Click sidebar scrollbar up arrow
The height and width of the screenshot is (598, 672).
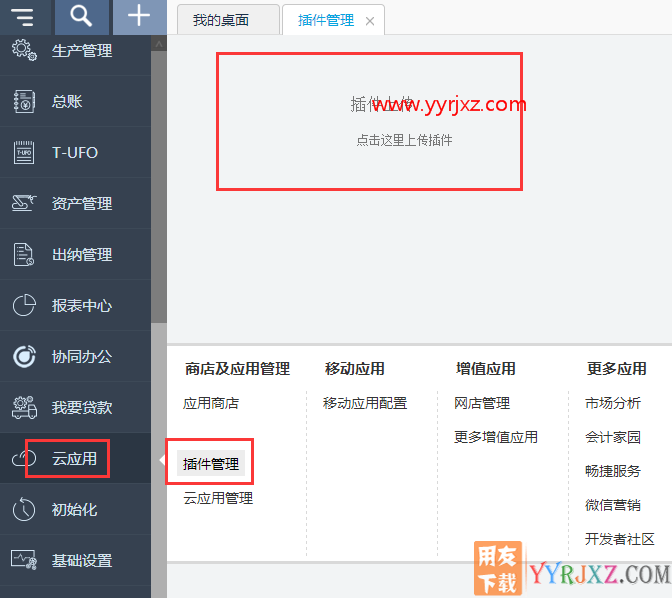(x=159, y=43)
